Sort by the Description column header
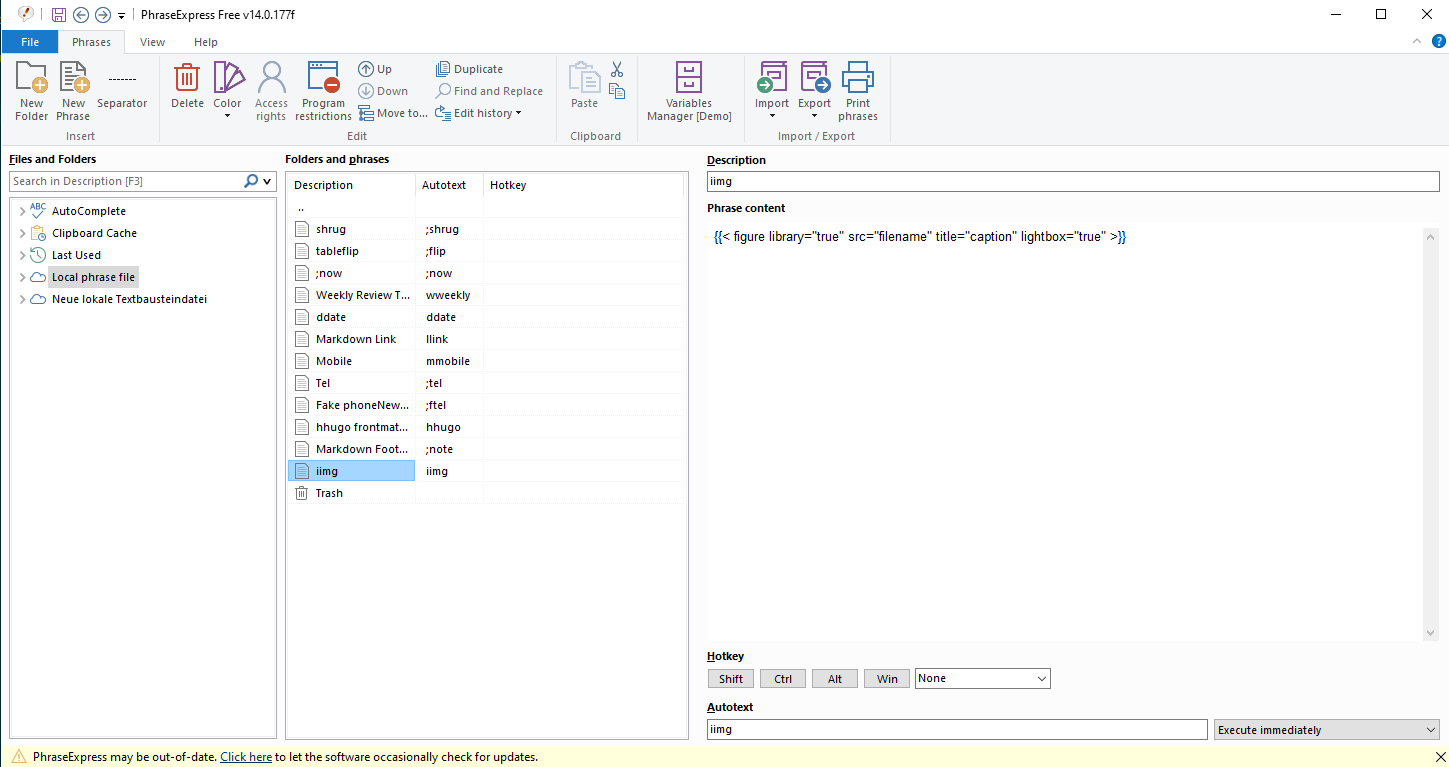The image size is (1449, 767). [352, 185]
